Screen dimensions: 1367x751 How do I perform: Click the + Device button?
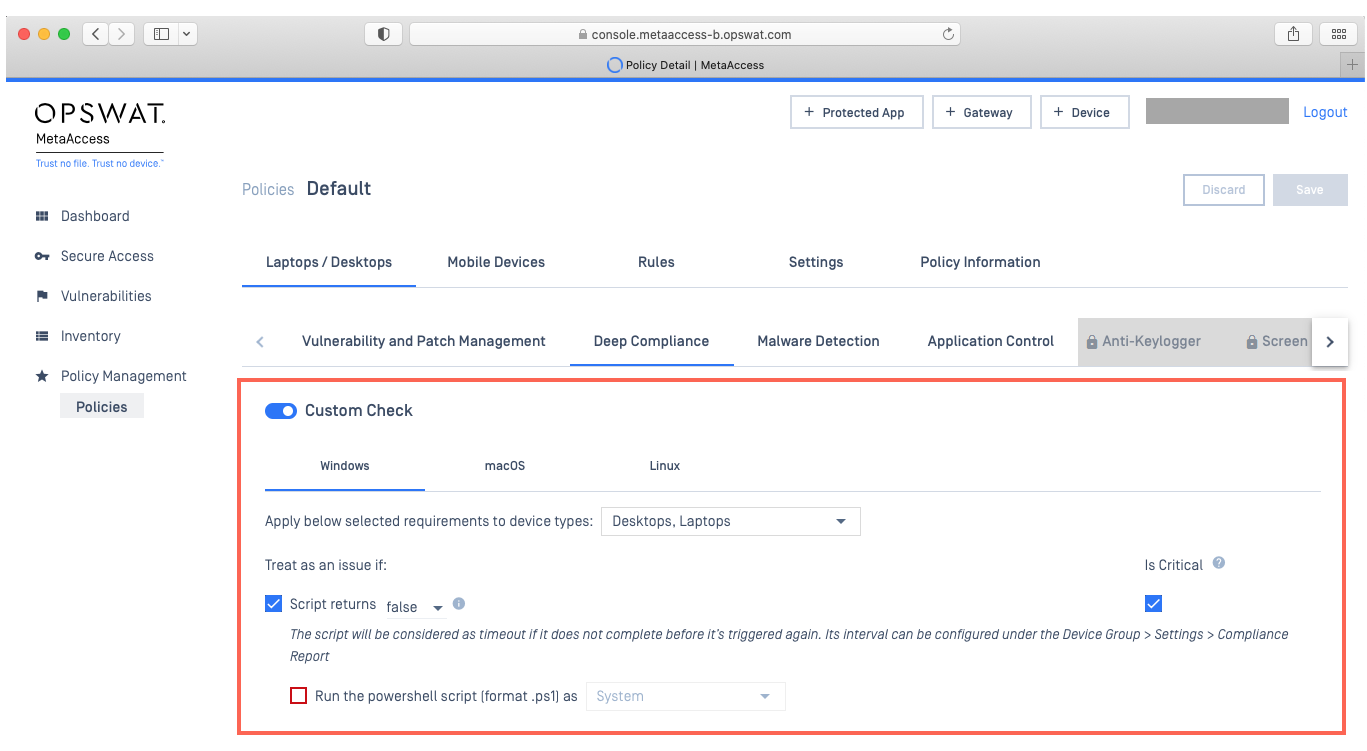click(x=1084, y=112)
